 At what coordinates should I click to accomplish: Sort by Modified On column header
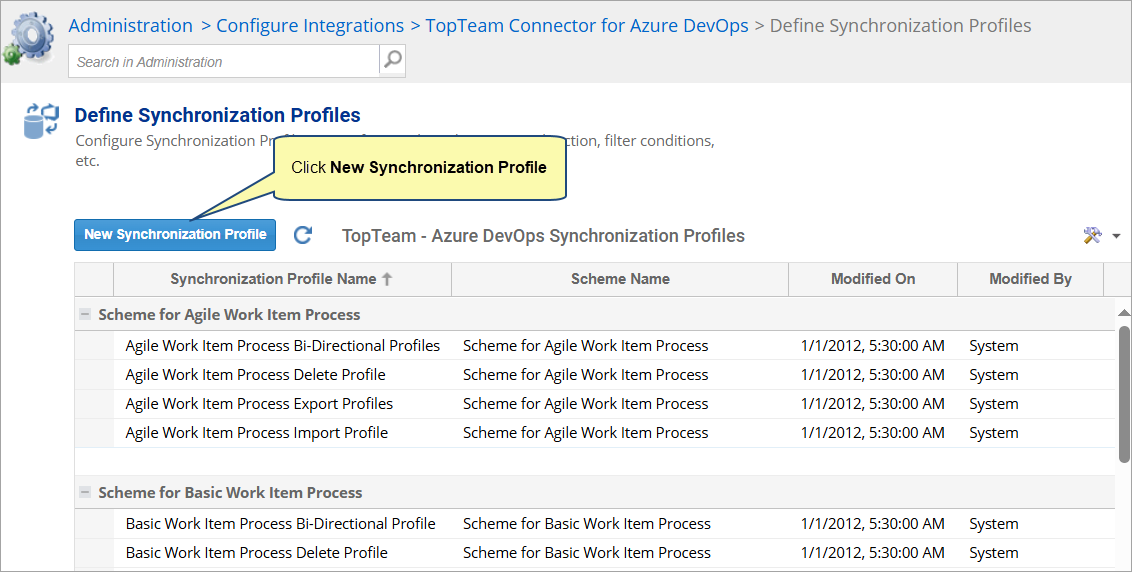[x=872, y=279]
